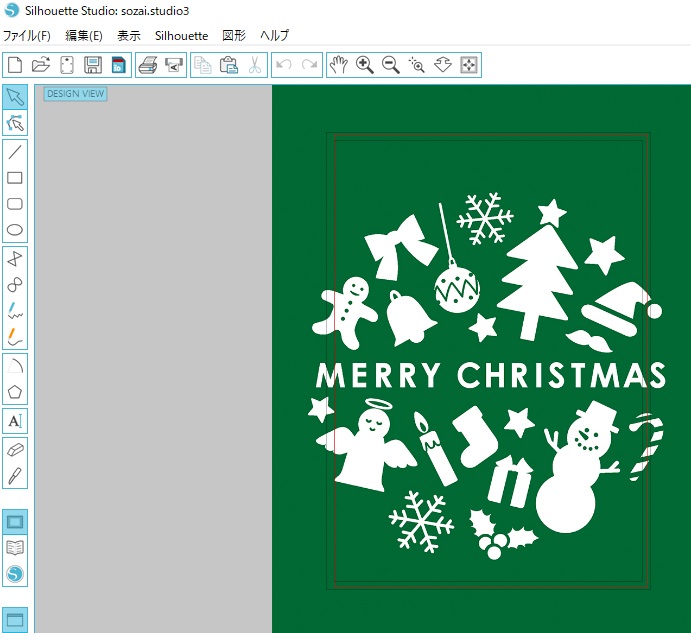The height and width of the screenshot is (633, 691).
Task: Pick the Eraser tool
Action: (x=15, y=449)
